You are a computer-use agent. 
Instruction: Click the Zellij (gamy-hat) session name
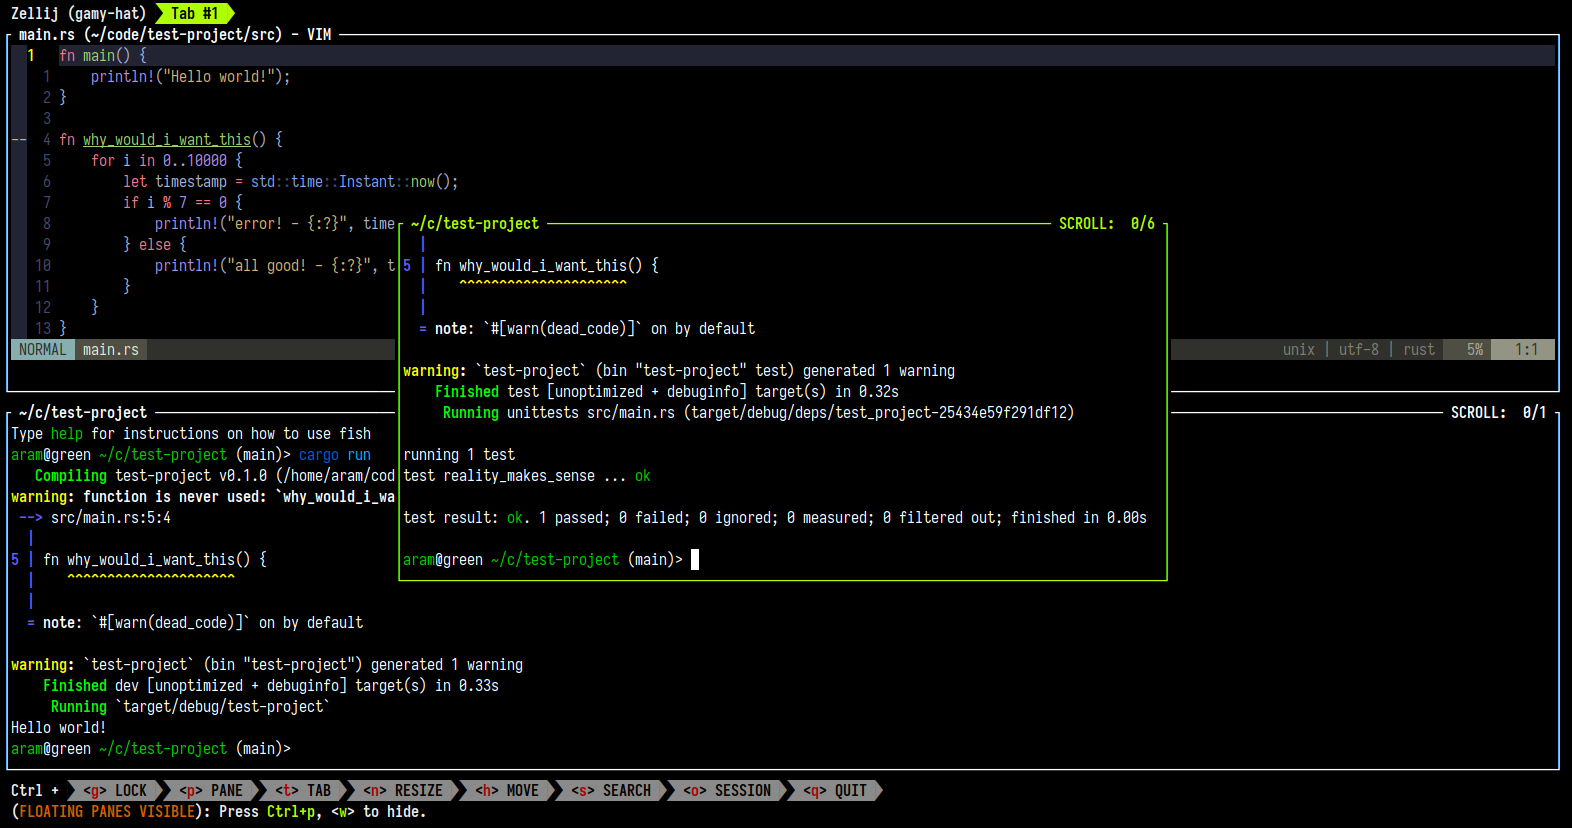[x=78, y=13]
